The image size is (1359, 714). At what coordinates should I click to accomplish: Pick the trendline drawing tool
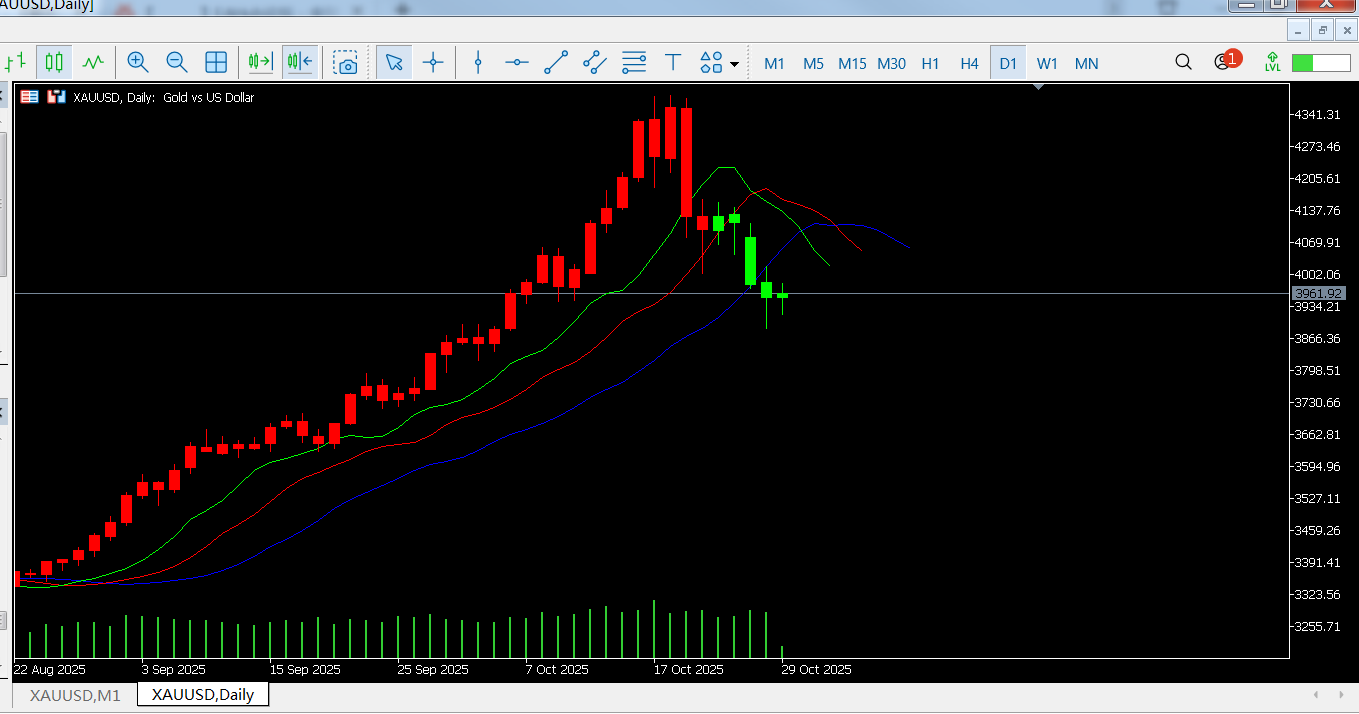[x=556, y=63]
